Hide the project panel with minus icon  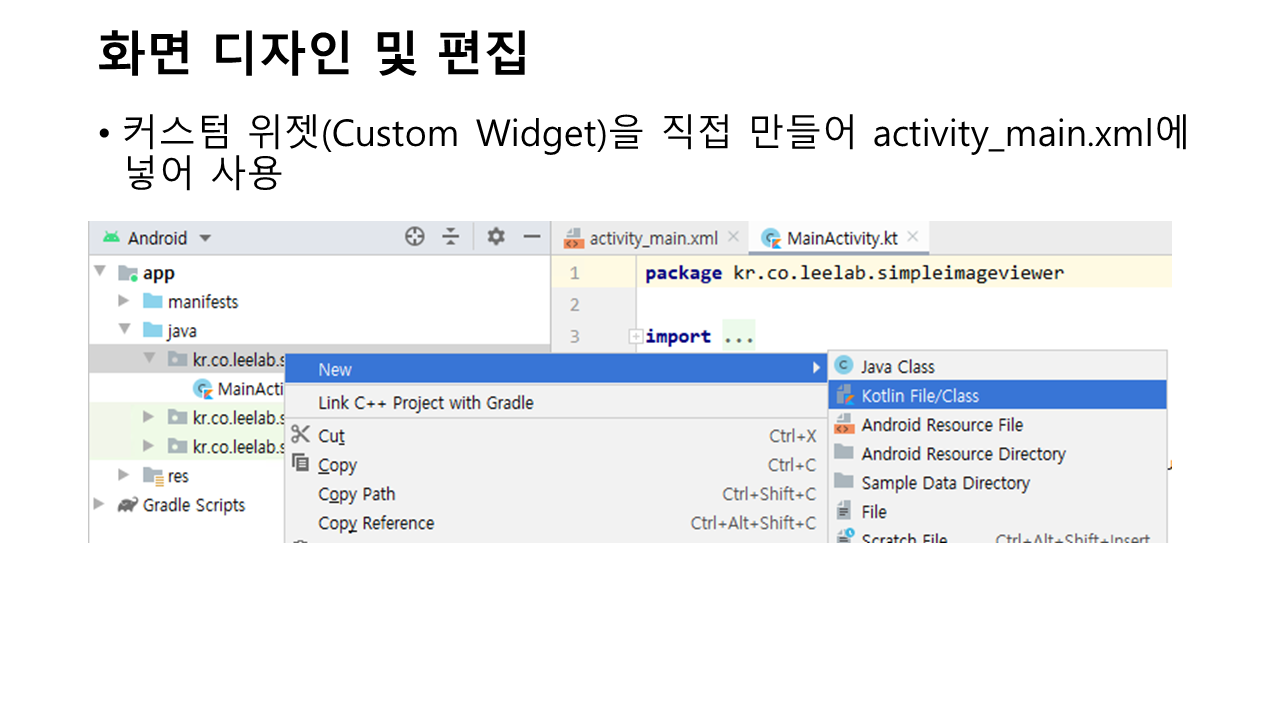coord(532,237)
